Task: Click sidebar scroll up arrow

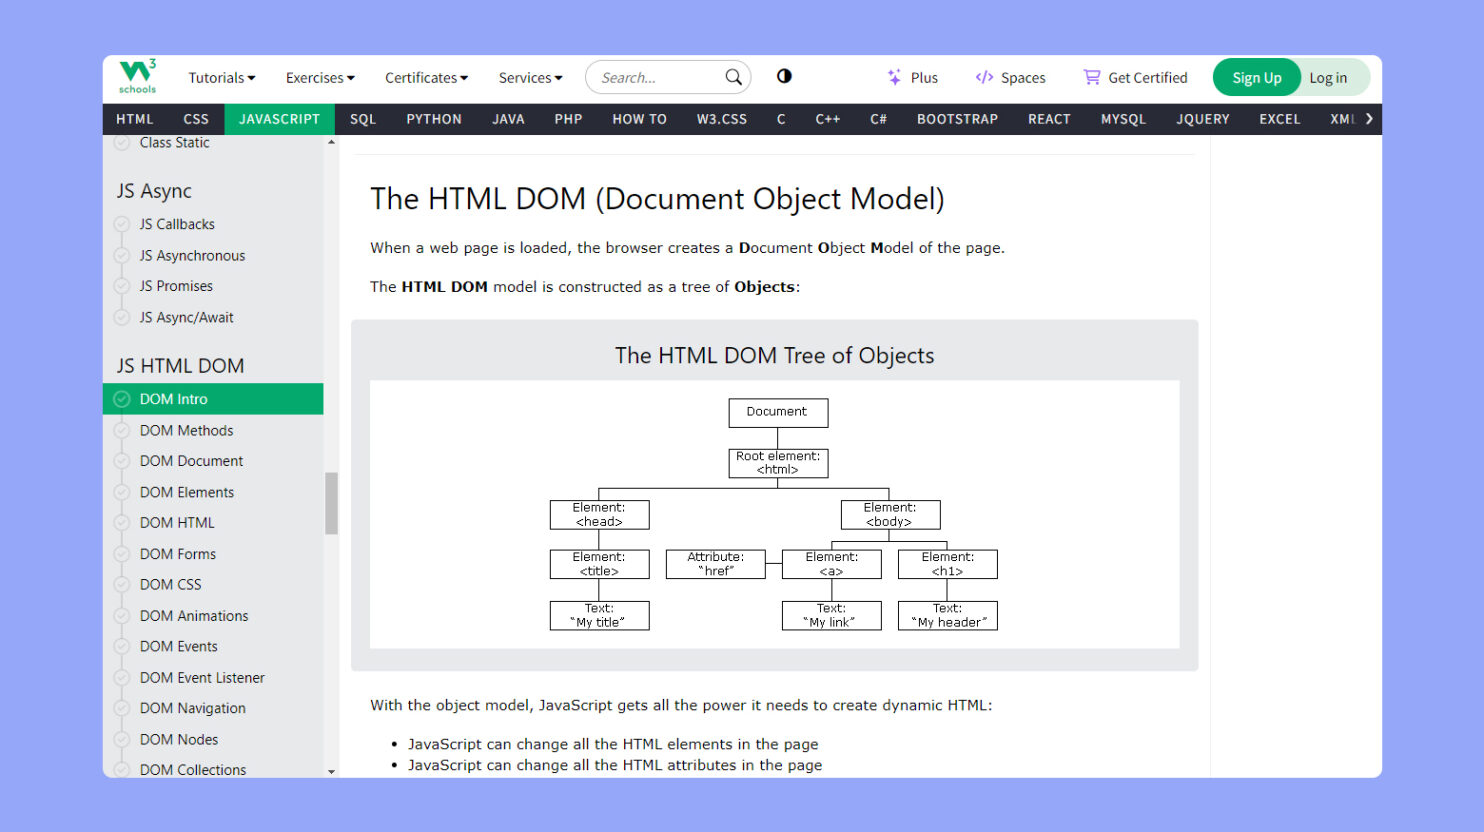Action: tap(331, 142)
